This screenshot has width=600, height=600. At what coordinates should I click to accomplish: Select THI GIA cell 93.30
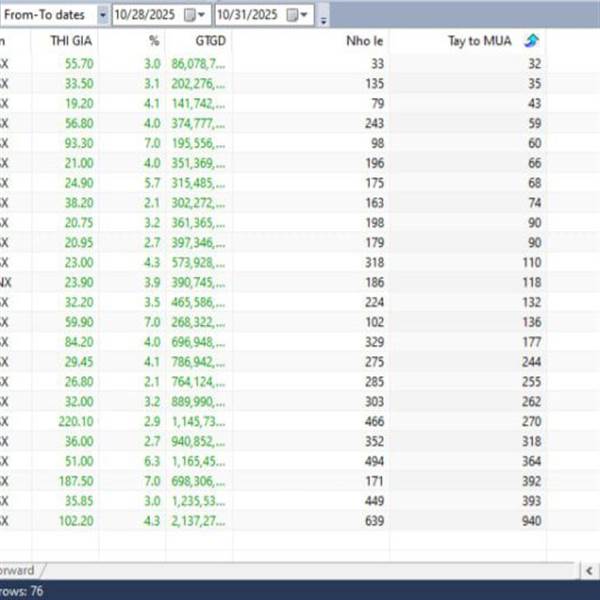pos(79,143)
